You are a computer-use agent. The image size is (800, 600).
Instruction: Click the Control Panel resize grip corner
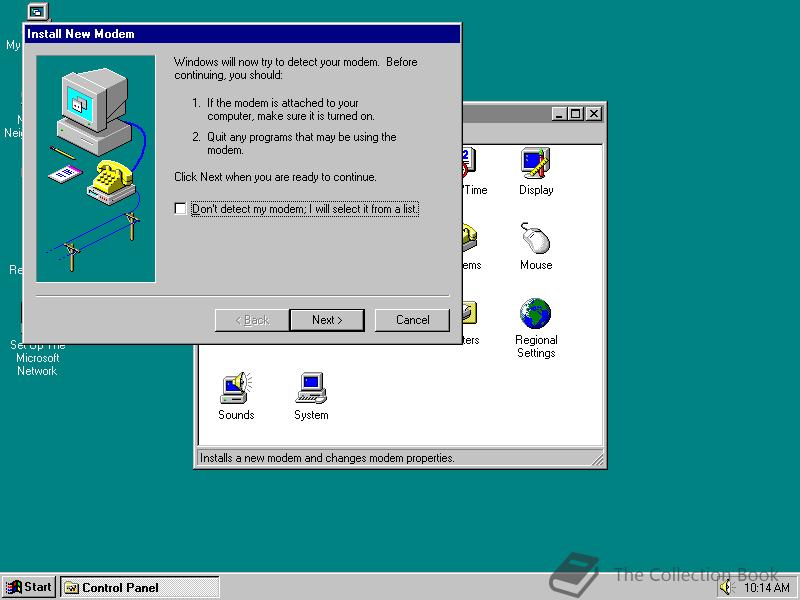pyautogui.click(x=597, y=459)
